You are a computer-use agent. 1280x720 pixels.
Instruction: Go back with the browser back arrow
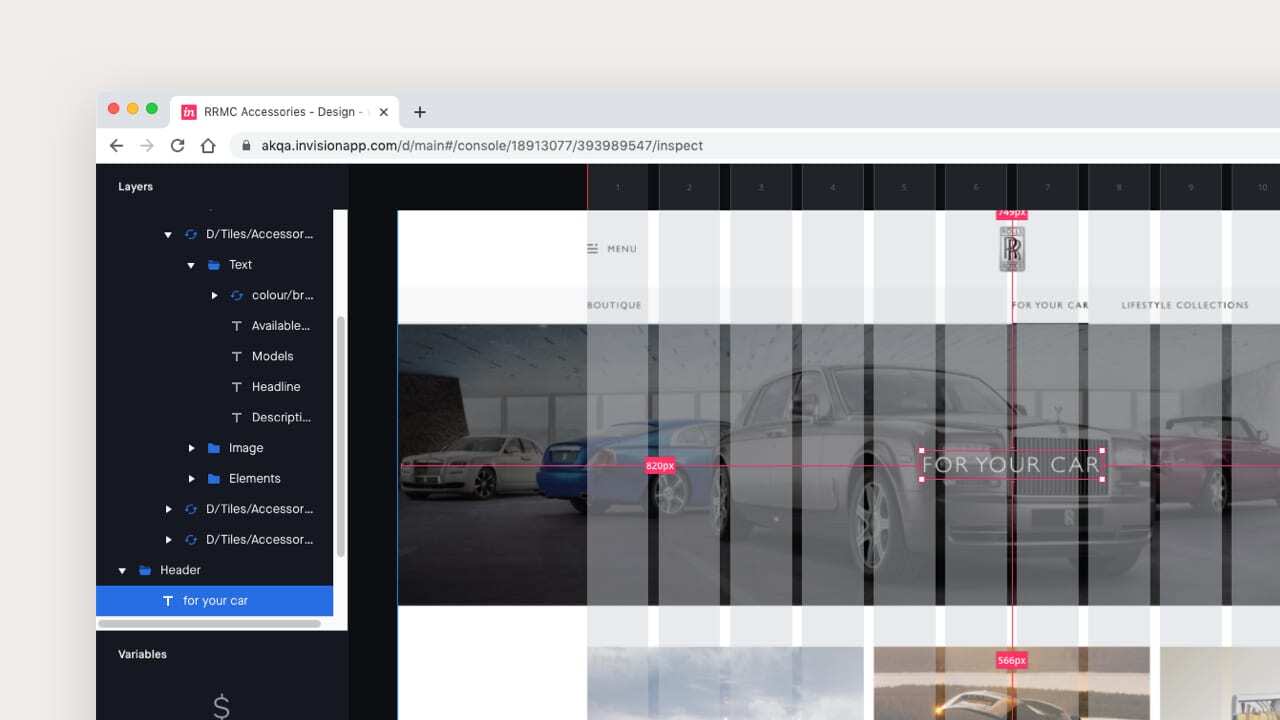(116, 145)
